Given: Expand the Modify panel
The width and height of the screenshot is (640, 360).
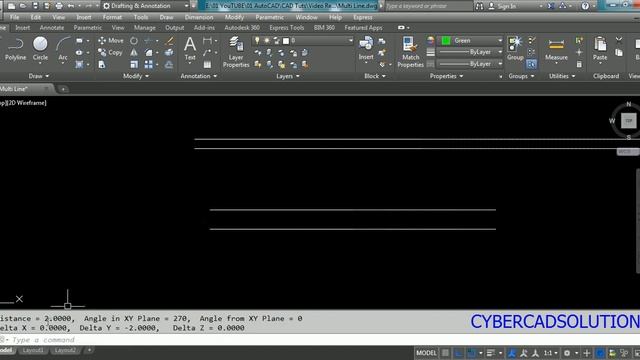Looking at the screenshot, I should click(x=136, y=76).
